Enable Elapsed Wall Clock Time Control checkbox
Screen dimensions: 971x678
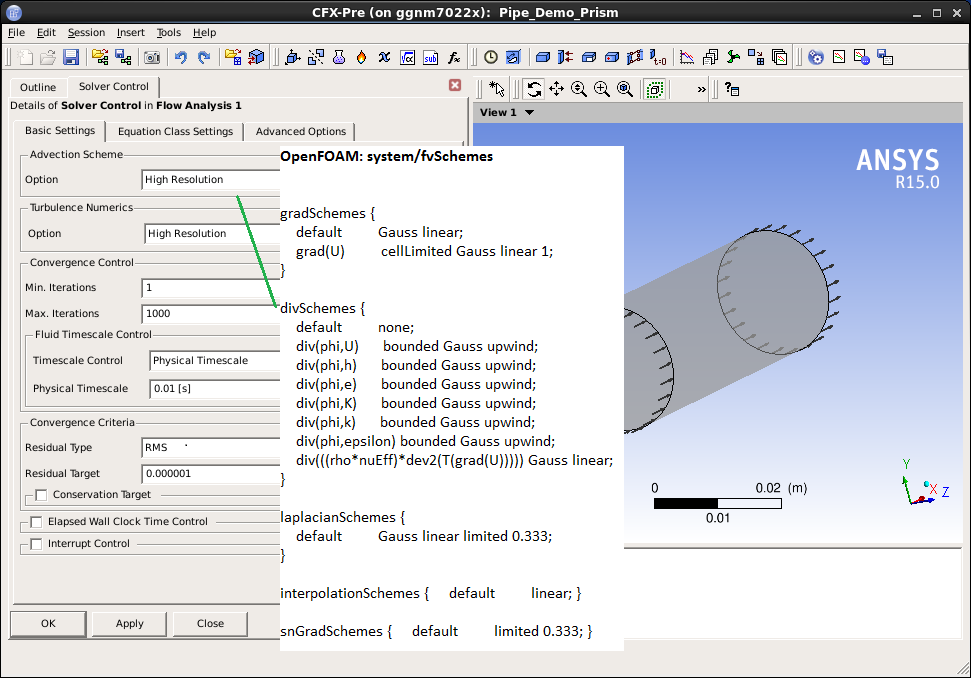[x=37, y=522]
